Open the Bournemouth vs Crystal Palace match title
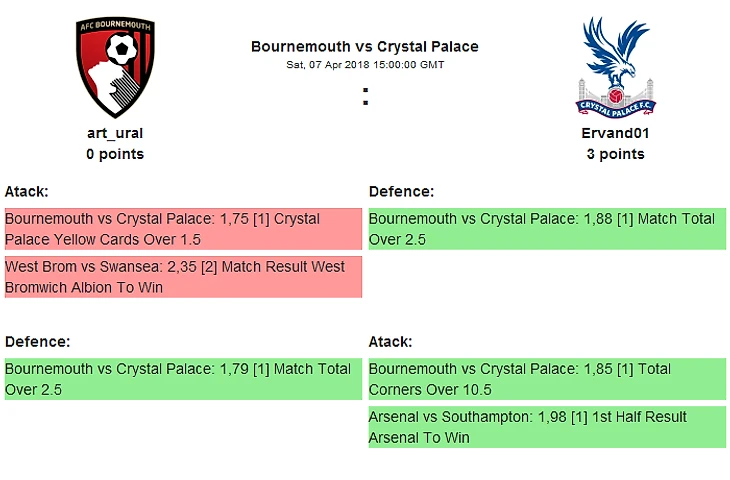The height and width of the screenshot is (480, 730). pyautogui.click(x=364, y=46)
